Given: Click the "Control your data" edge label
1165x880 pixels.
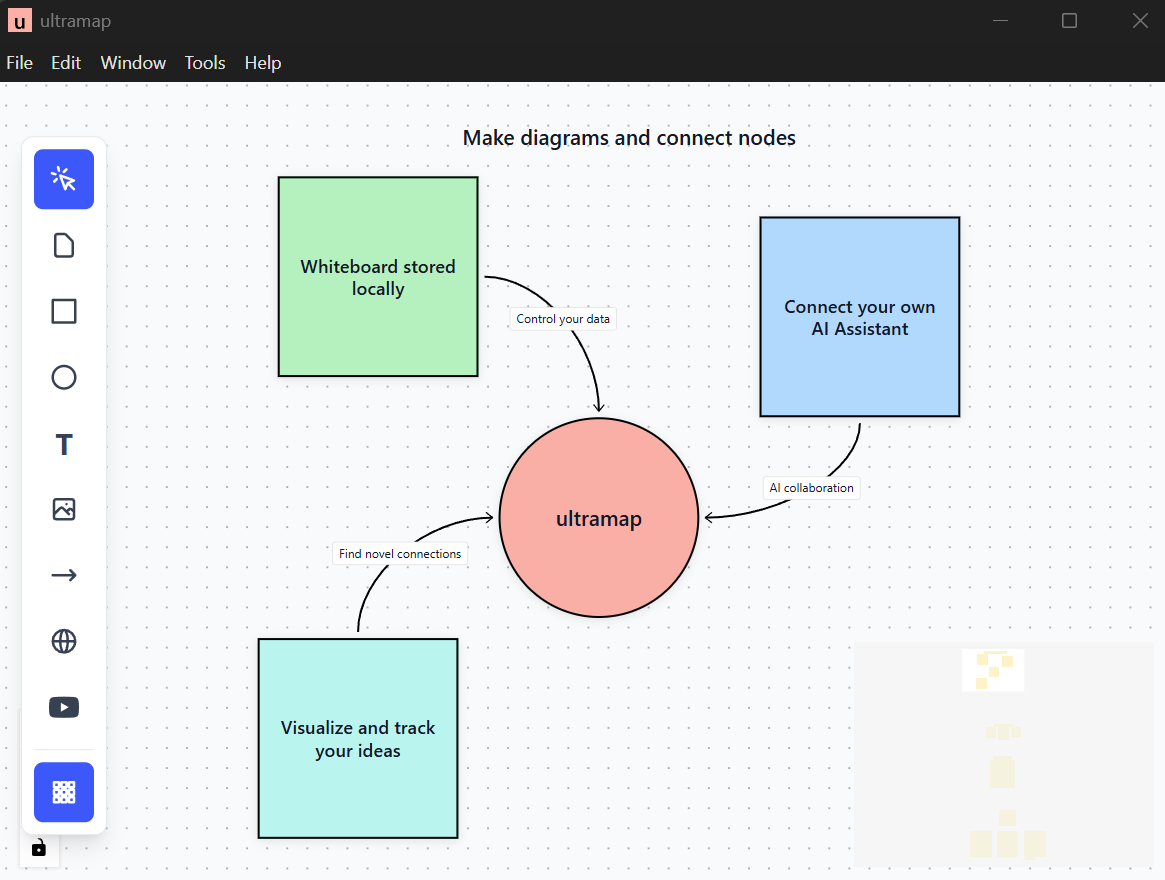Looking at the screenshot, I should click(x=563, y=319).
